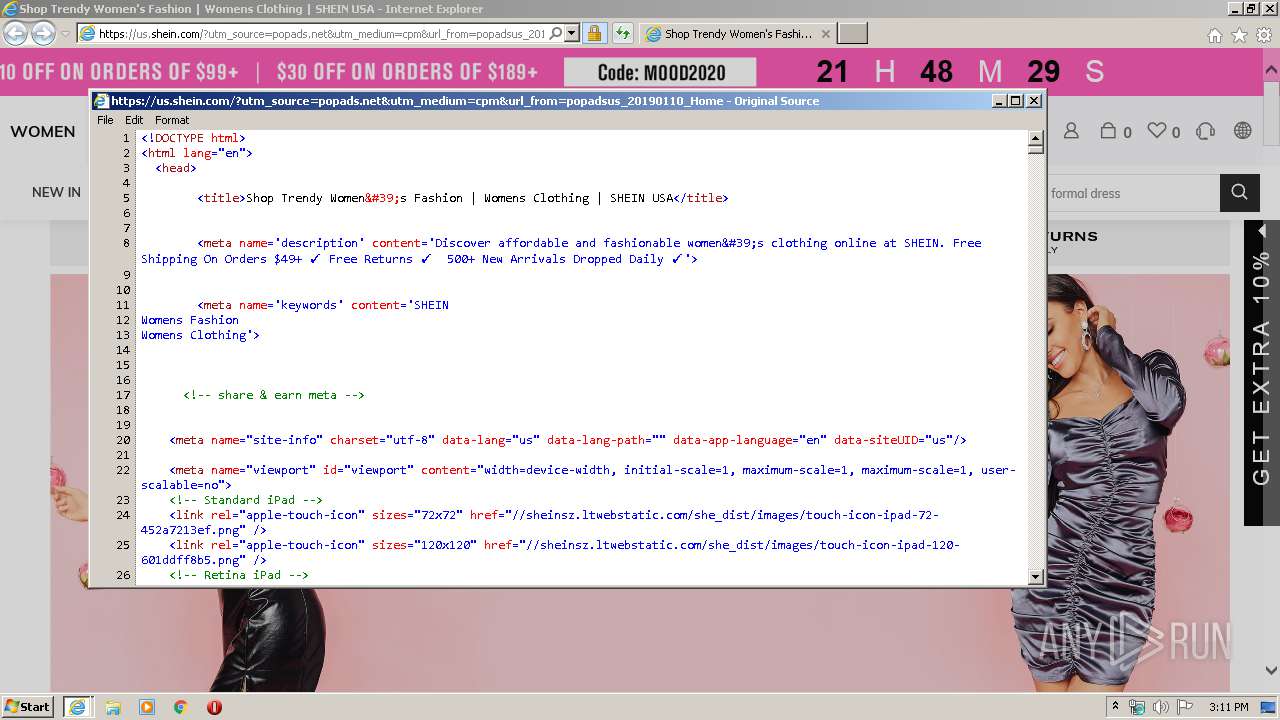Click SHEIN account user icon
1280x720 pixels.
click(x=1071, y=131)
